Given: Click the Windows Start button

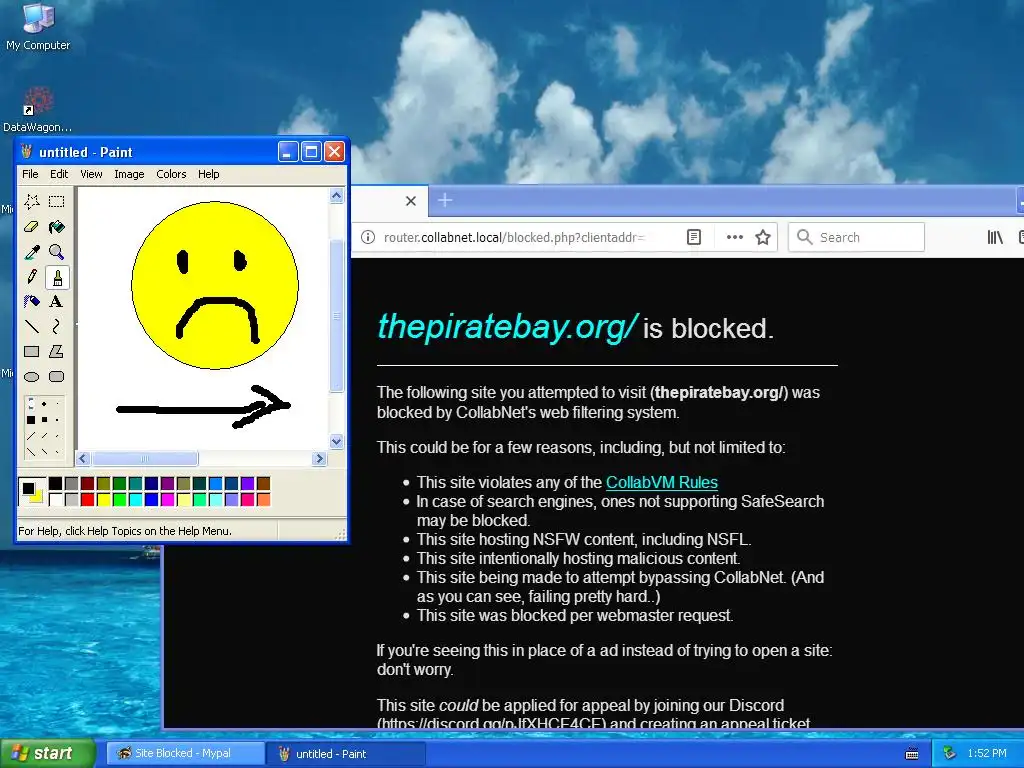Looking at the screenshot, I should click(x=47, y=753).
